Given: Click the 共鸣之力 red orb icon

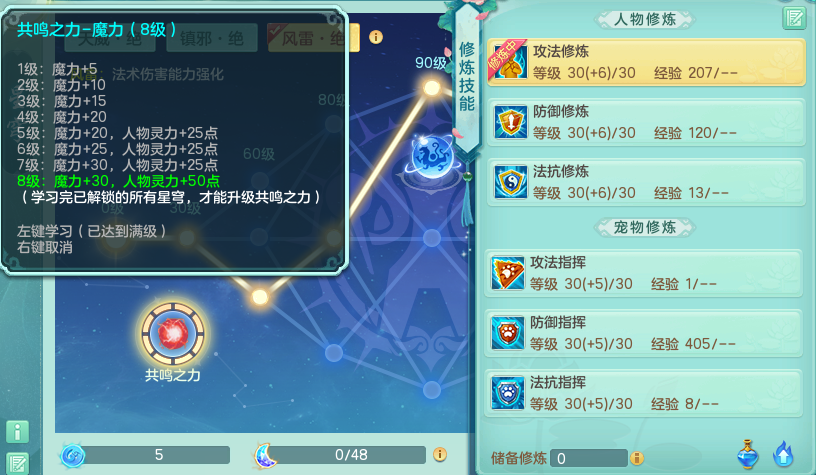Looking at the screenshot, I should (173, 333).
